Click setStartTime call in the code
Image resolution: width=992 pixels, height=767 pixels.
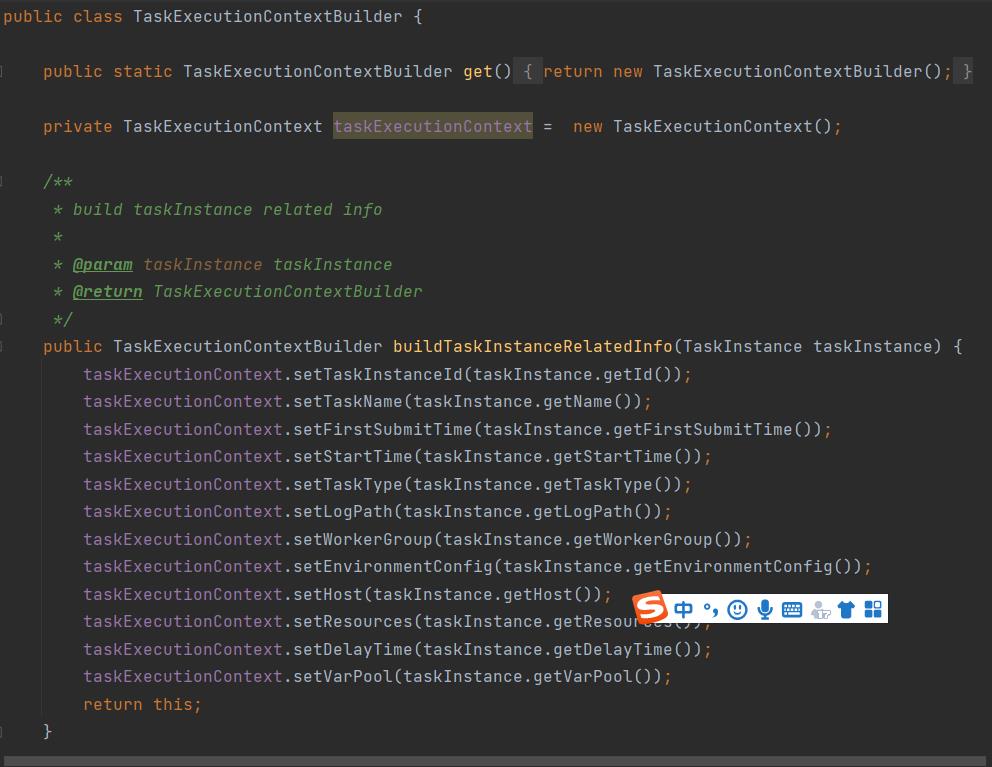coord(353,457)
